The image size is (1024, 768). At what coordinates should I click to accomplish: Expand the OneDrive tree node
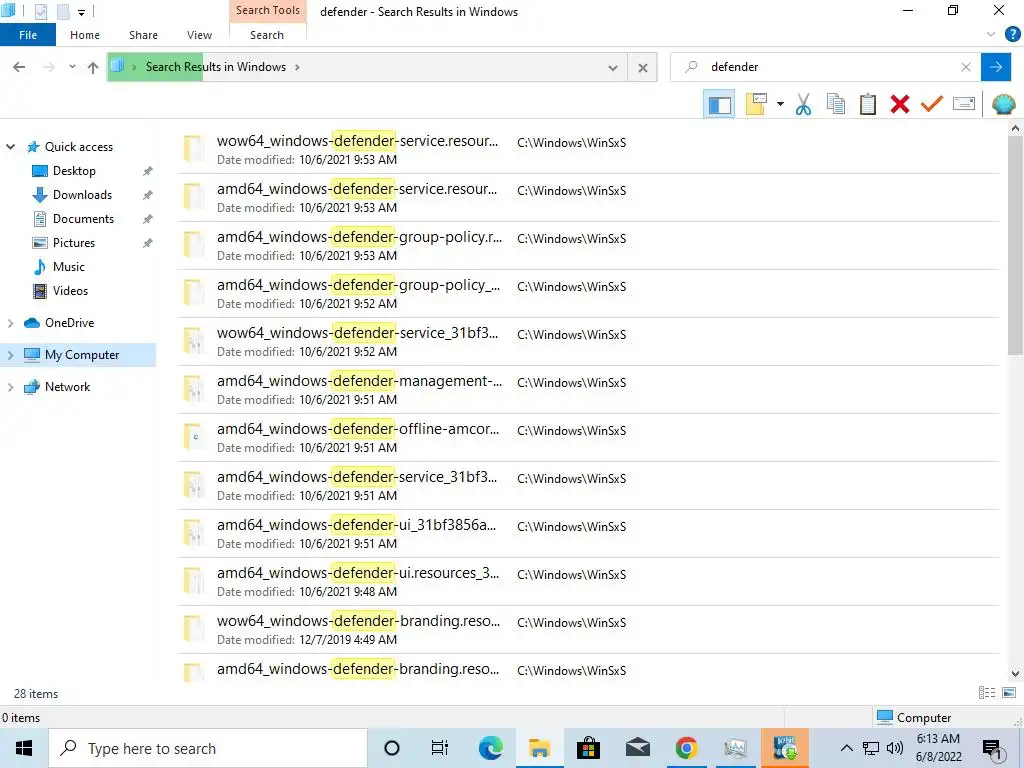point(10,323)
